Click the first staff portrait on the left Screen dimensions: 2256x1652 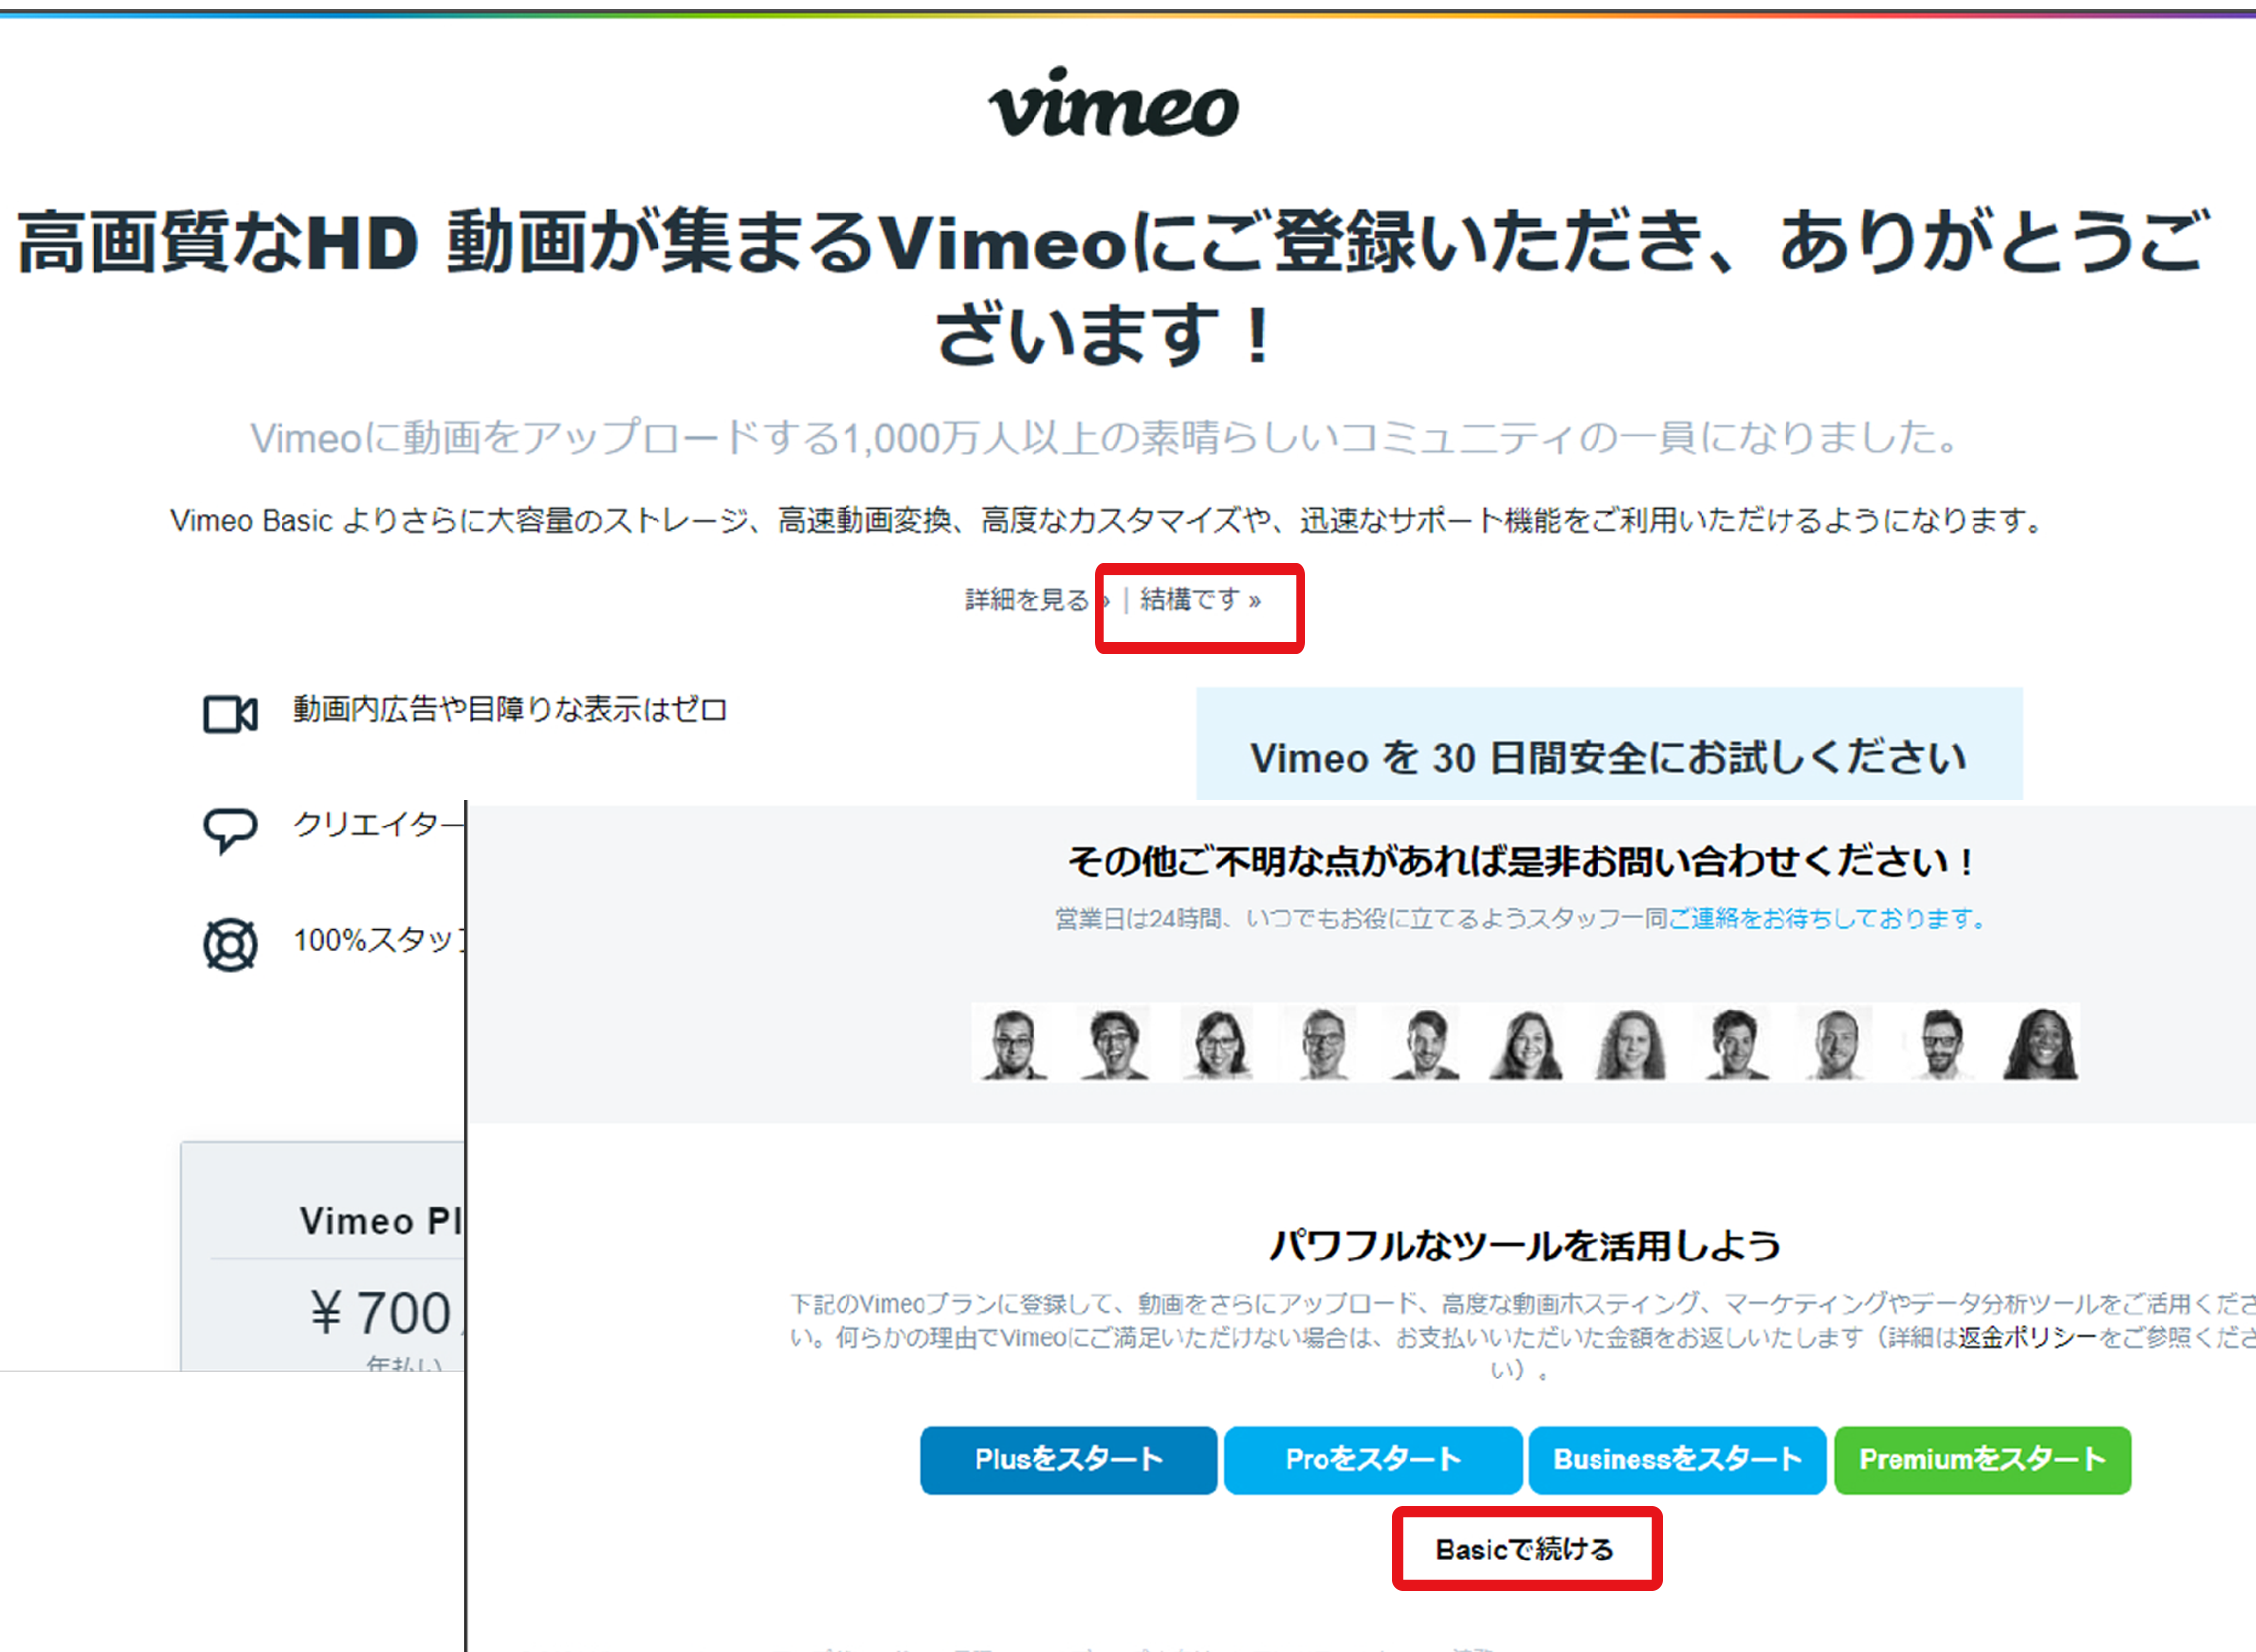(1013, 1043)
